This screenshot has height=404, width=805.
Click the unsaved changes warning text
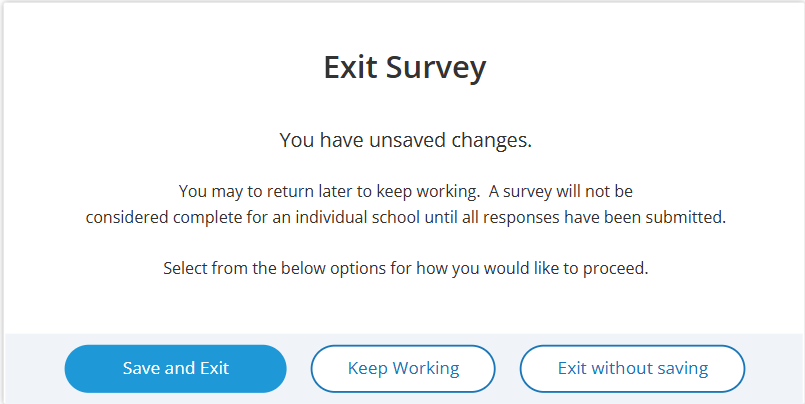(x=405, y=141)
